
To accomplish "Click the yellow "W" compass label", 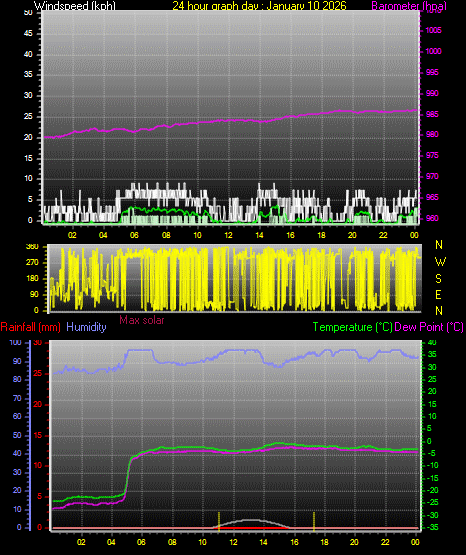I will click(440, 262).
